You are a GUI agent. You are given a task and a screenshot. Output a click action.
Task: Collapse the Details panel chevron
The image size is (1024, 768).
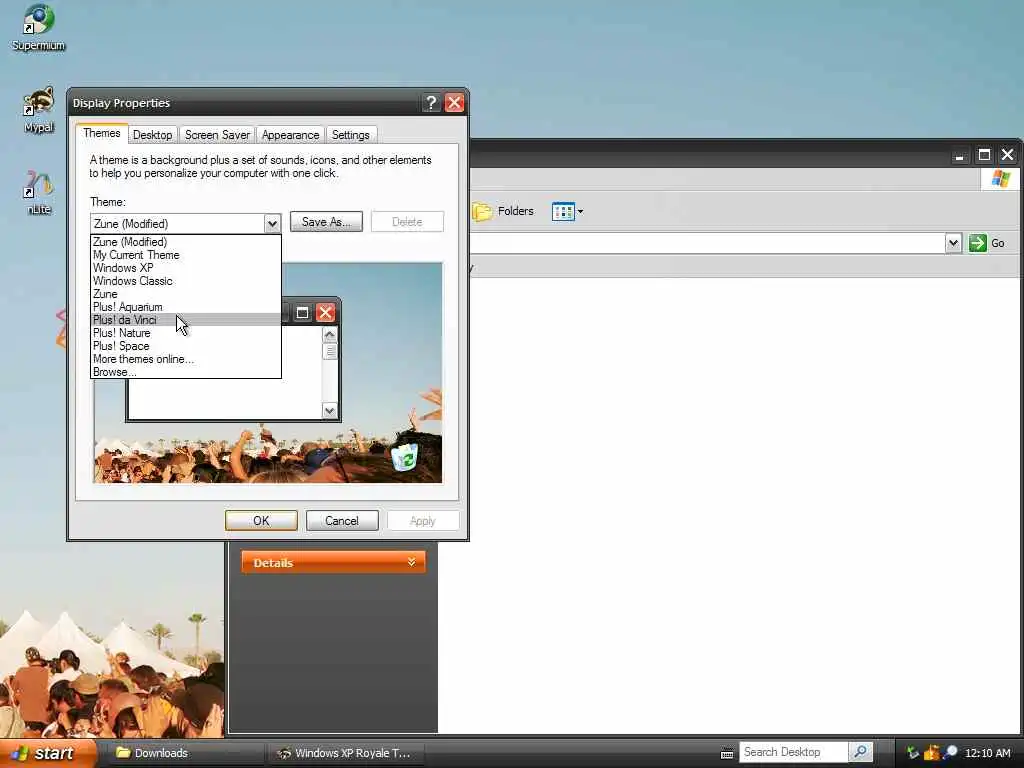point(411,562)
